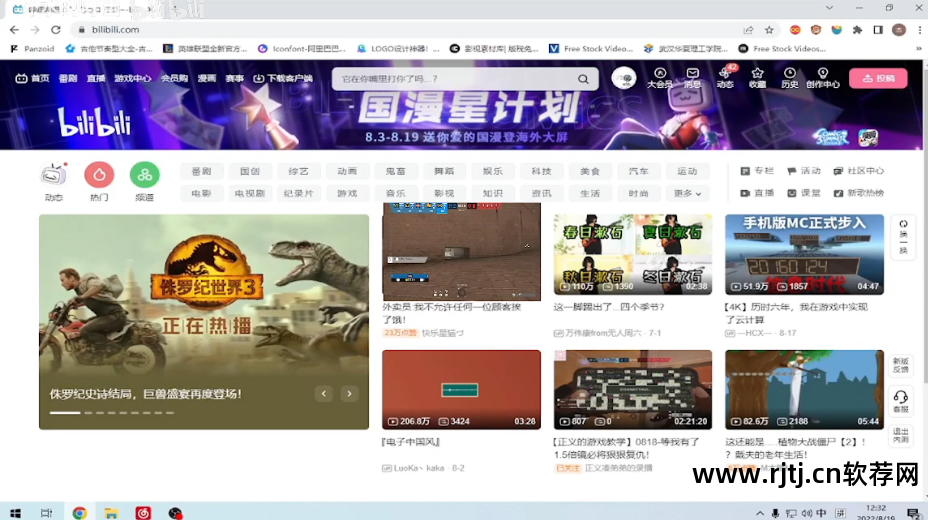
Task: Open the 电子中国风 video thumbnail
Action: pyautogui.click(x=461, y=389)
